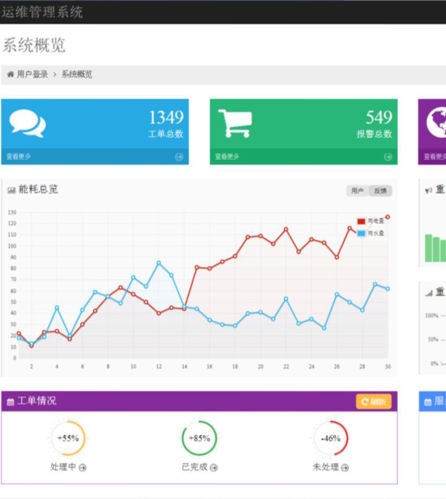Viewport: 446px width, 499px height.
Task: Click the 已完成 label
Action: pyautogui.click(x=195, y=467)
